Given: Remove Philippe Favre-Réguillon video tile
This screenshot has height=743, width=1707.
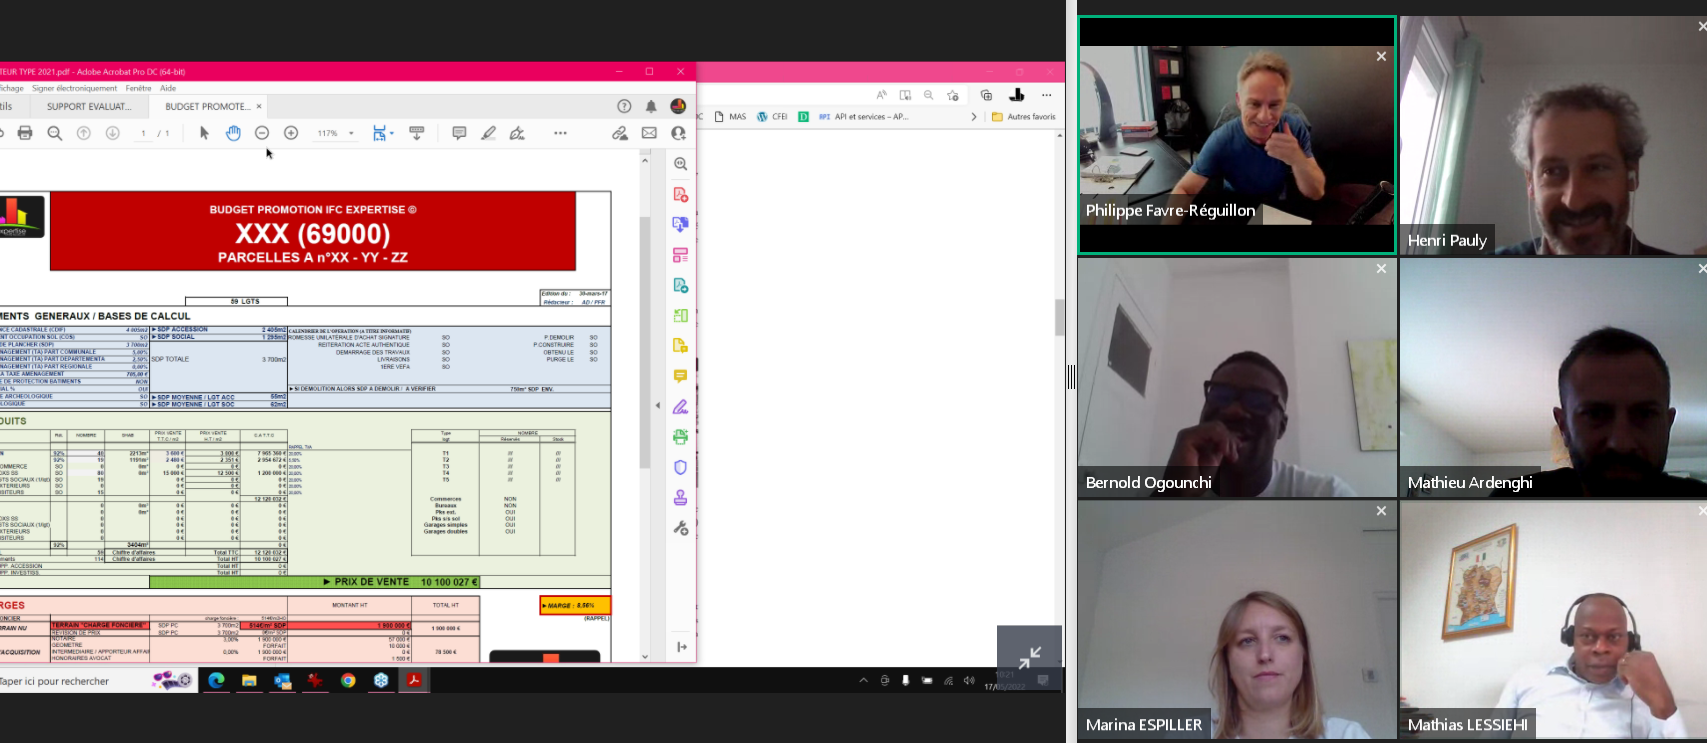Looking at the screenshot, I should tap(1381, 56).
